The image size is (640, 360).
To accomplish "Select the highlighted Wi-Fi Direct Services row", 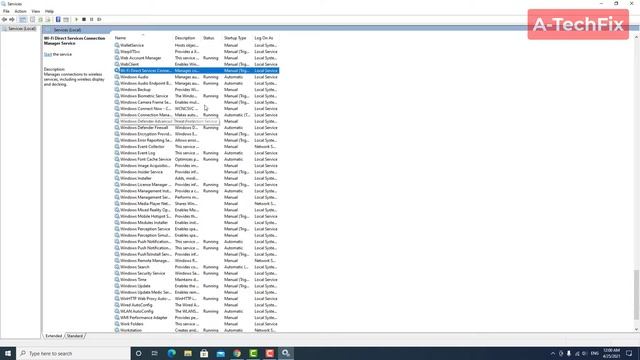I will click(197, 71).
